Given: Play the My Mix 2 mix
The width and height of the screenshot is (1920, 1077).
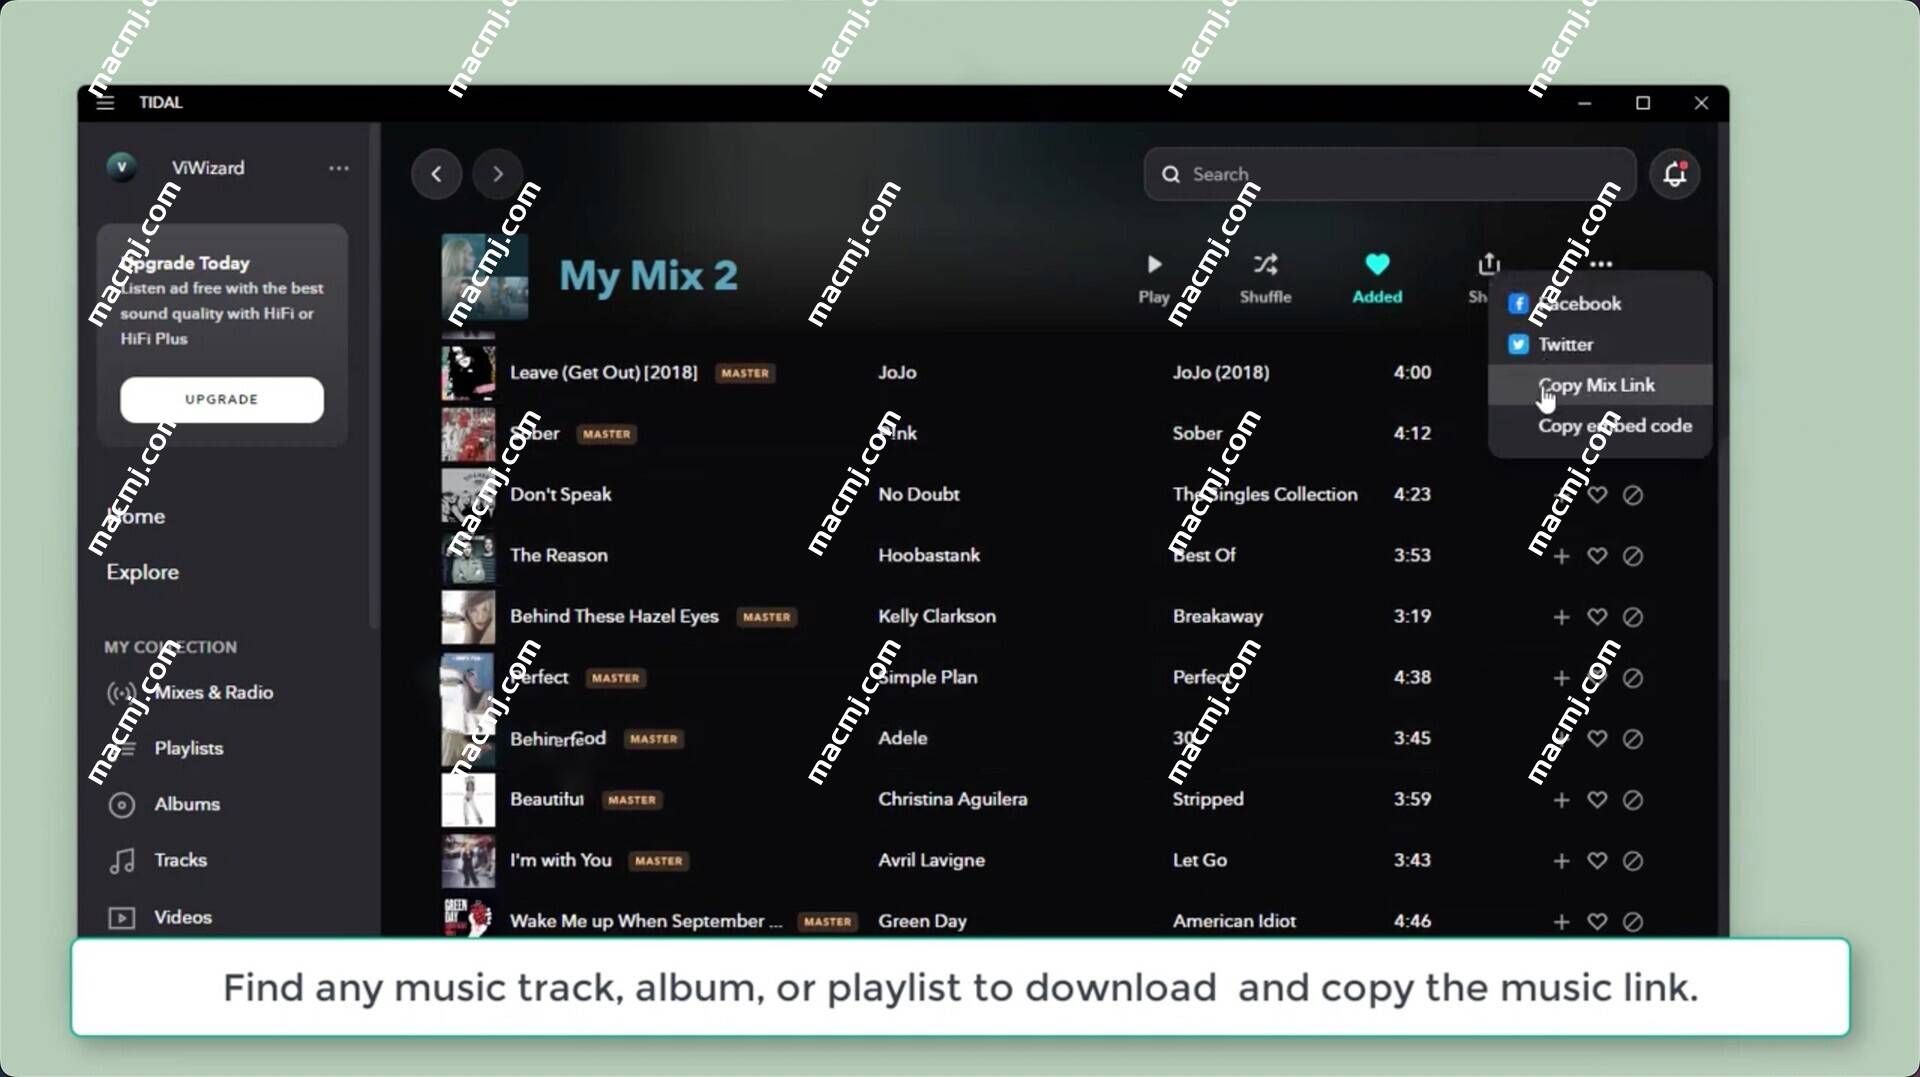Looking at the screenshot, I should [x=1154, y=278].
